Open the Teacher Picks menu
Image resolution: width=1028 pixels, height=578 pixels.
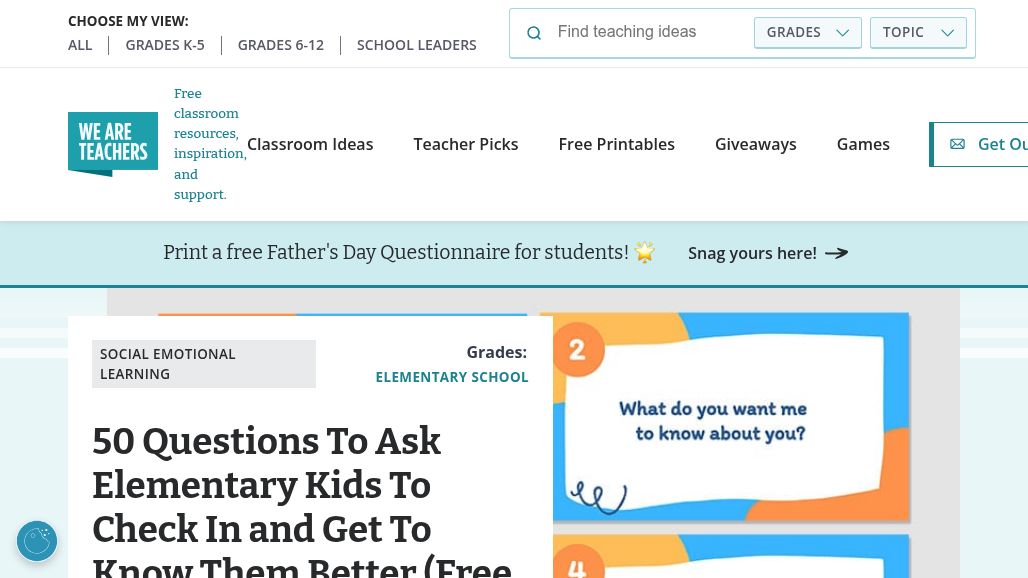(x=465, y=144)
